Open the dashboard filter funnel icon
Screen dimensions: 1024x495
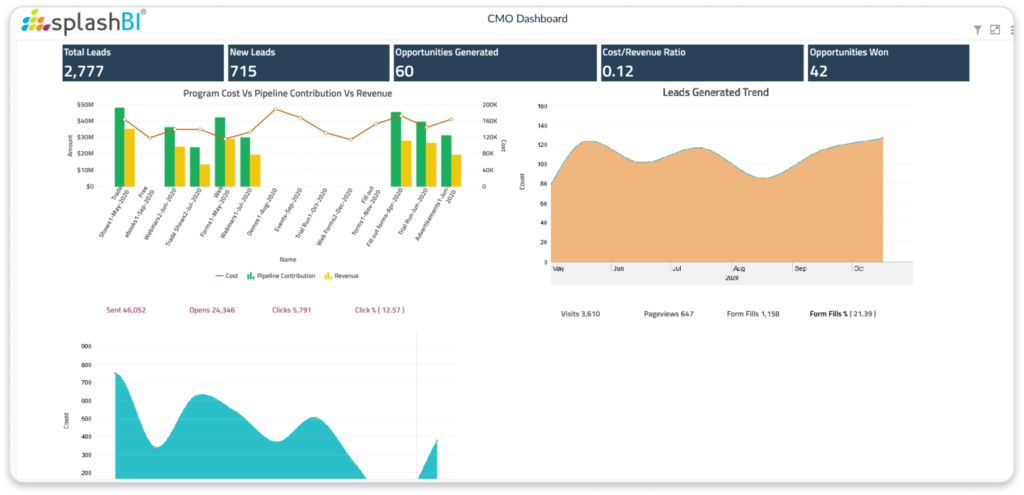tap(977, 30)
